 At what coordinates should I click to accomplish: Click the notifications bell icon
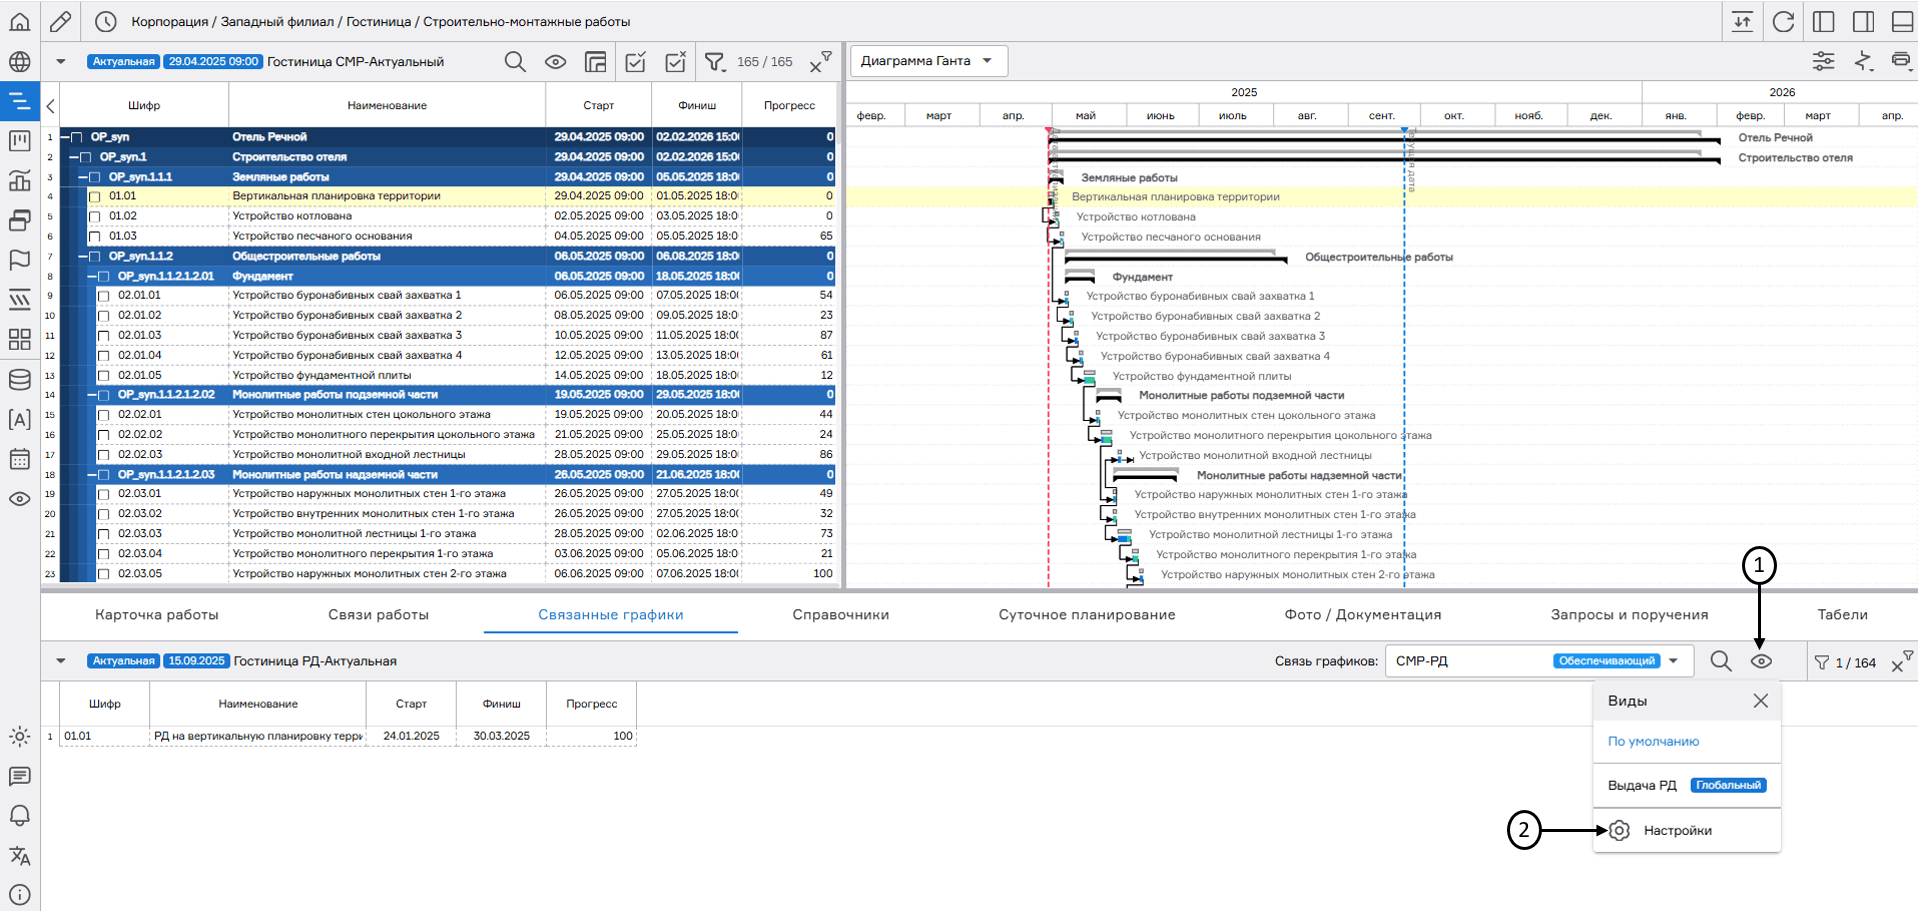[19, 816]
